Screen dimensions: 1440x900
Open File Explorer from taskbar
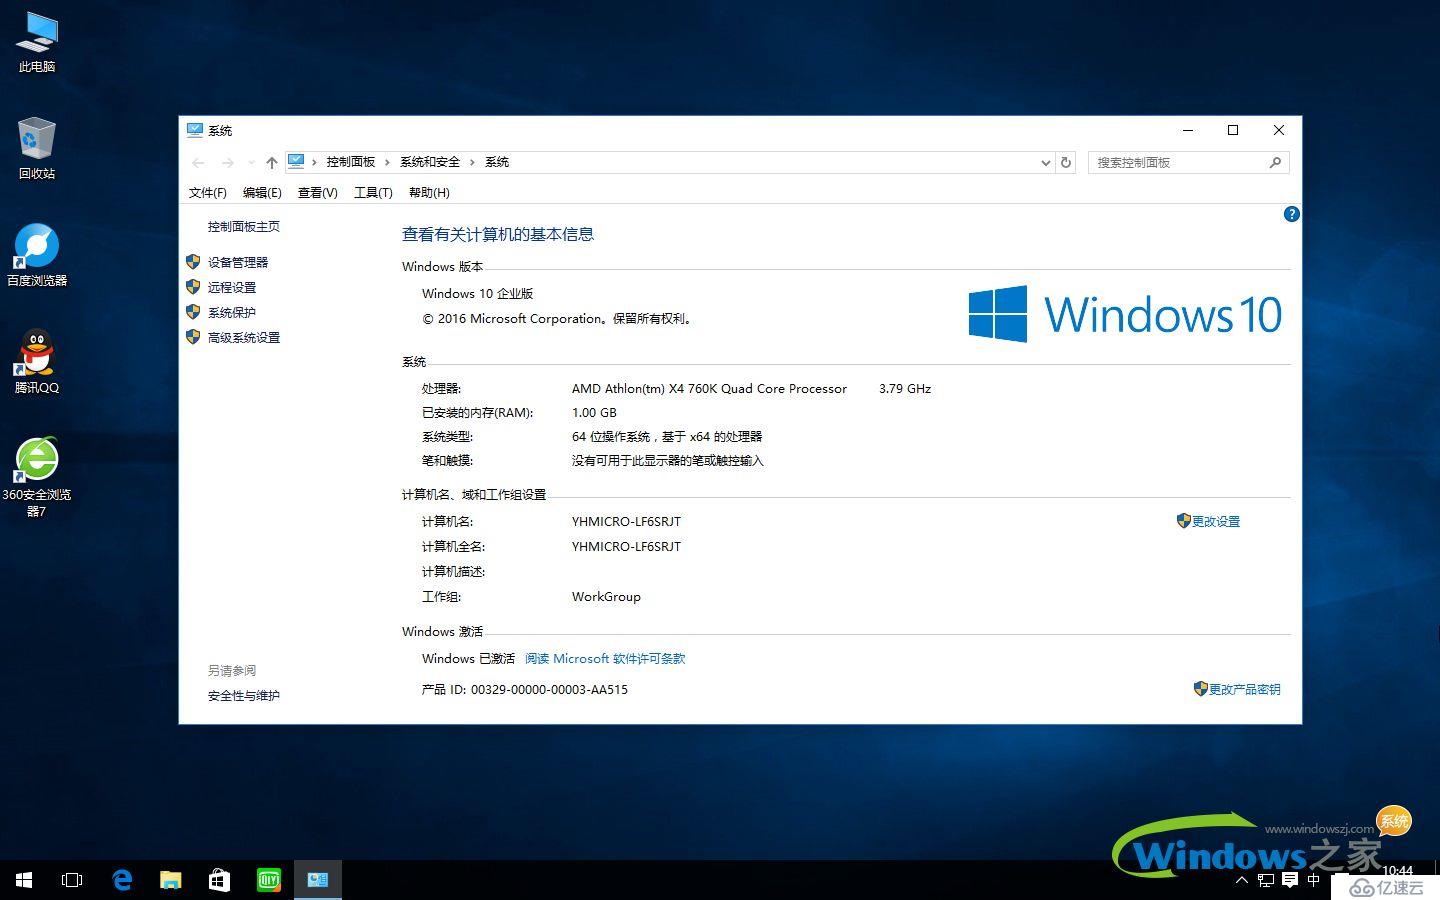click(170, 880)
